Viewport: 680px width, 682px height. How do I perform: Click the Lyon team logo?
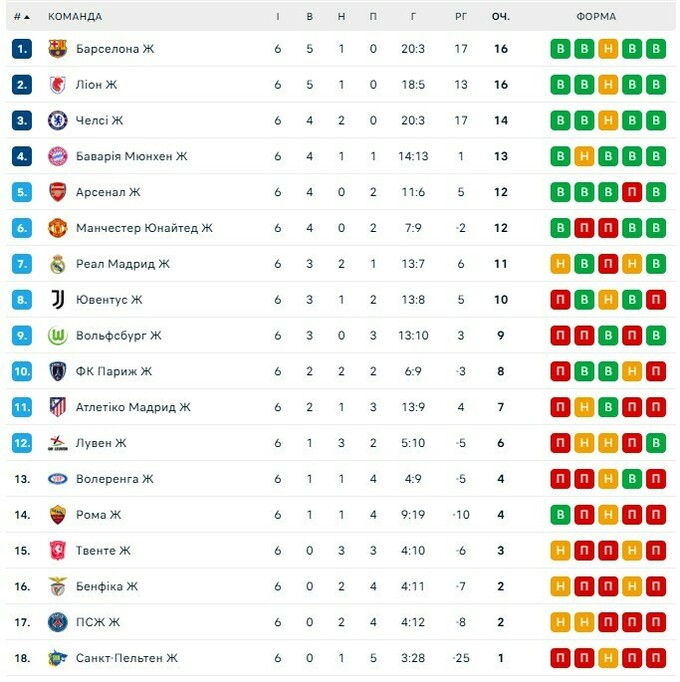[x=57, y=85]
